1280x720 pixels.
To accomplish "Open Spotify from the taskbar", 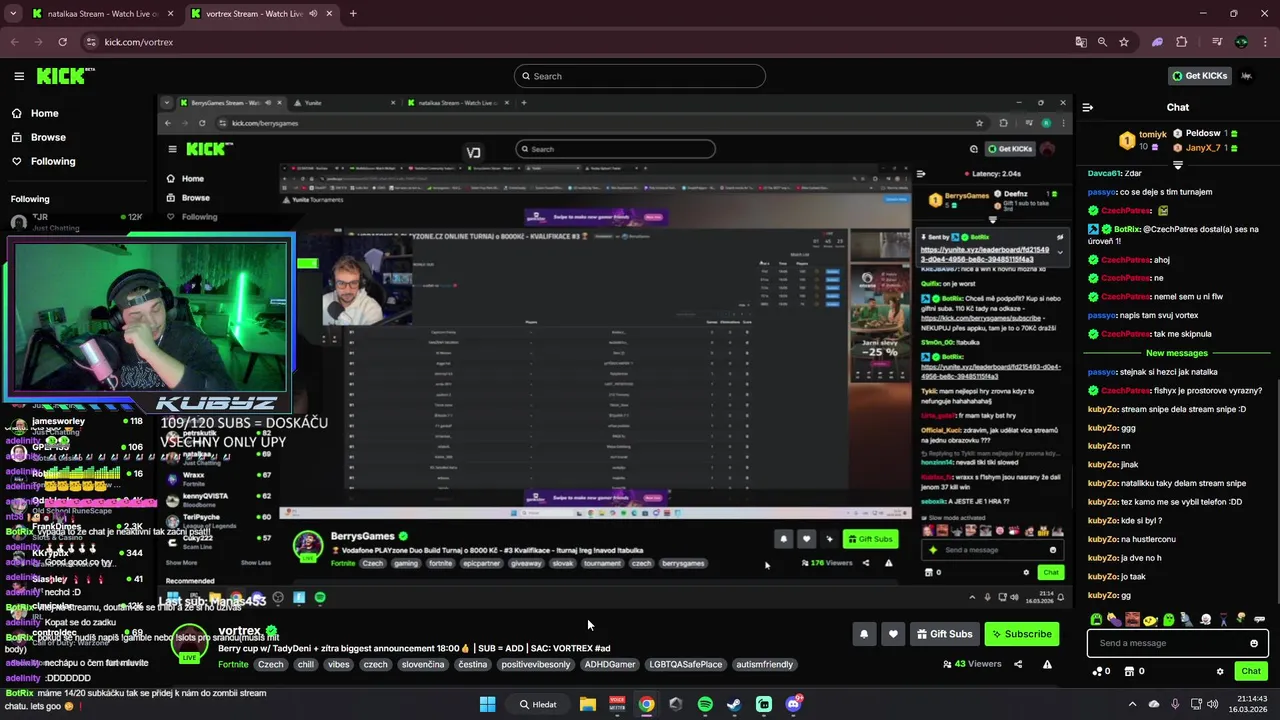I will [705, 704].
